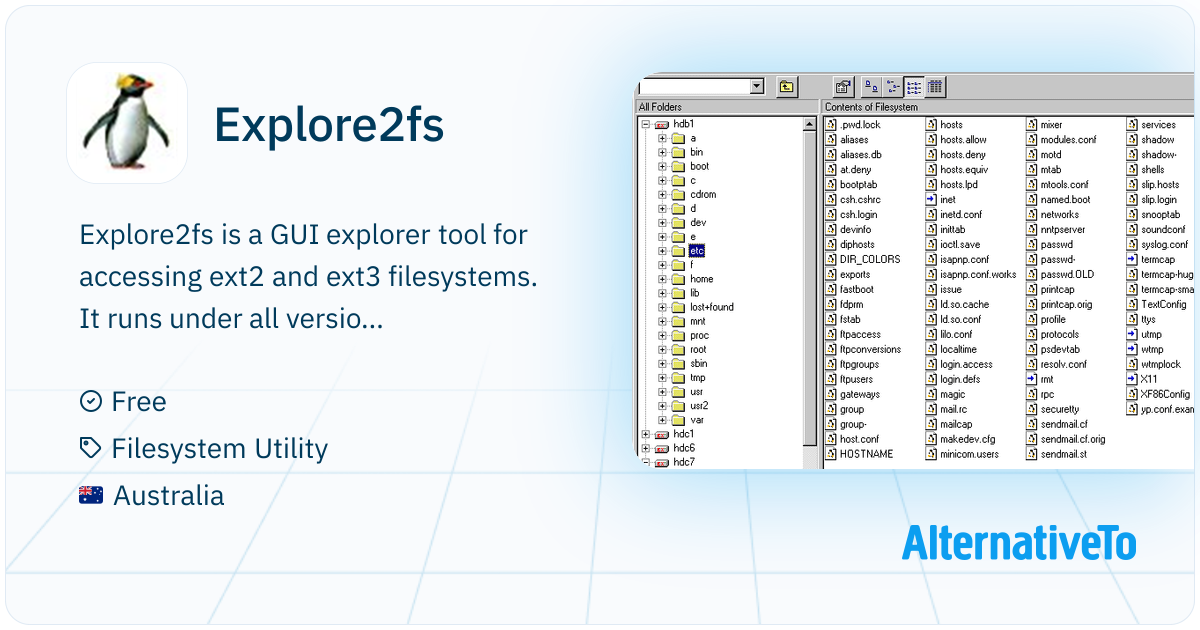Click the mnt folder icon

point(677,321)
